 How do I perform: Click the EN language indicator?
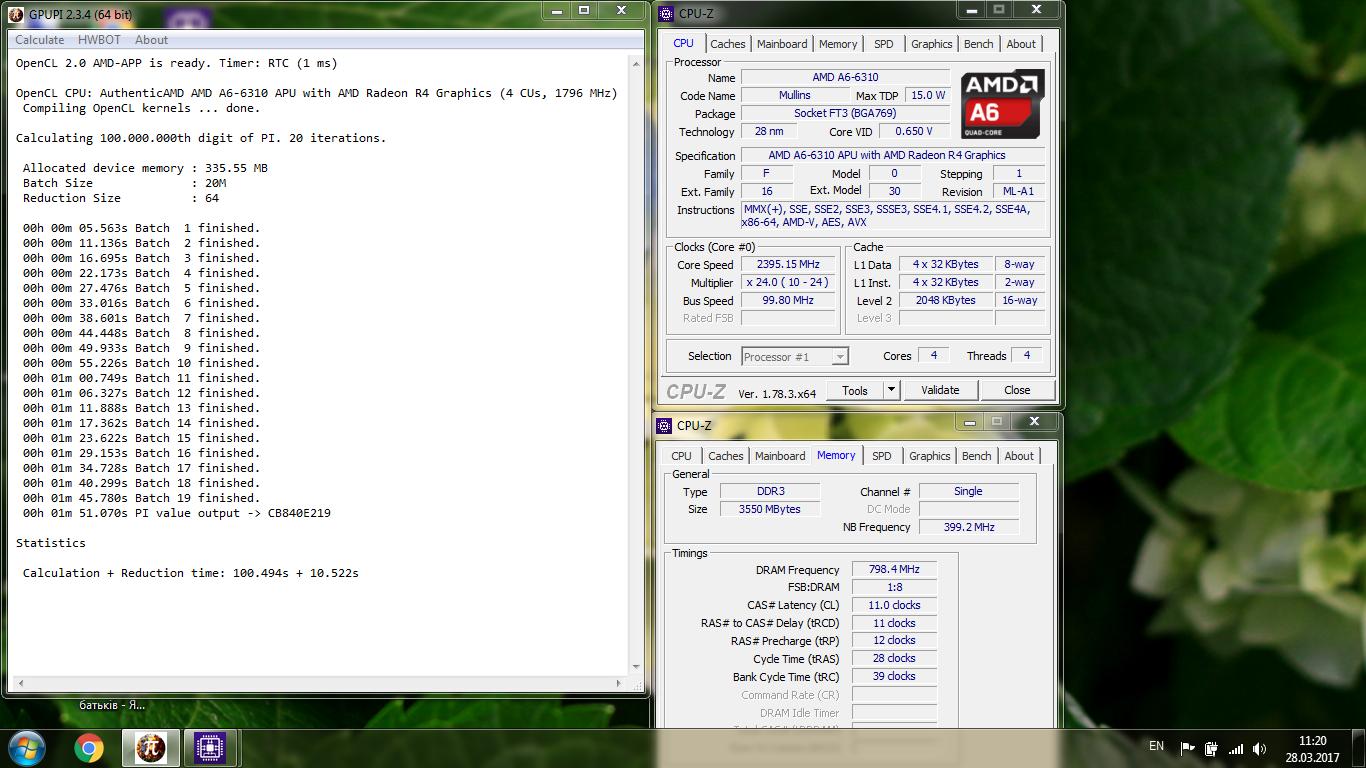pyautogui.click(x=1157, y=746)
